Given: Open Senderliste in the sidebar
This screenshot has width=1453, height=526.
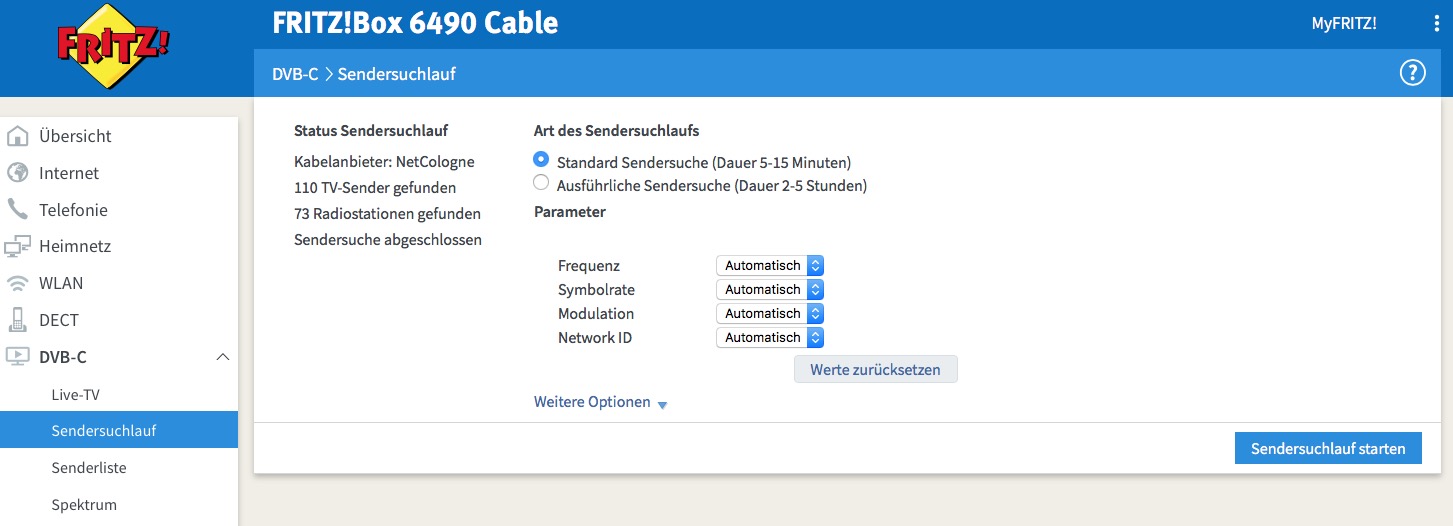Looking at the screenshot, I should click(89, 468).
